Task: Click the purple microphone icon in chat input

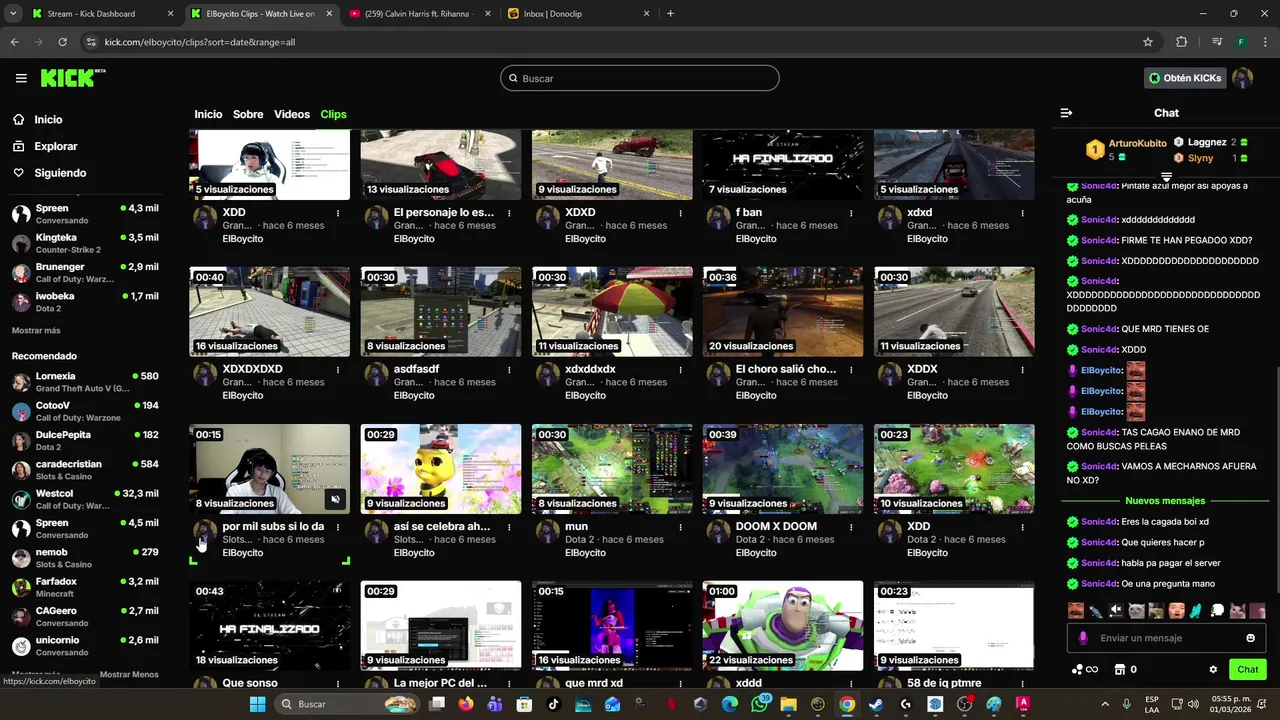Action: pyautogui.click(x=1083, y=638)
